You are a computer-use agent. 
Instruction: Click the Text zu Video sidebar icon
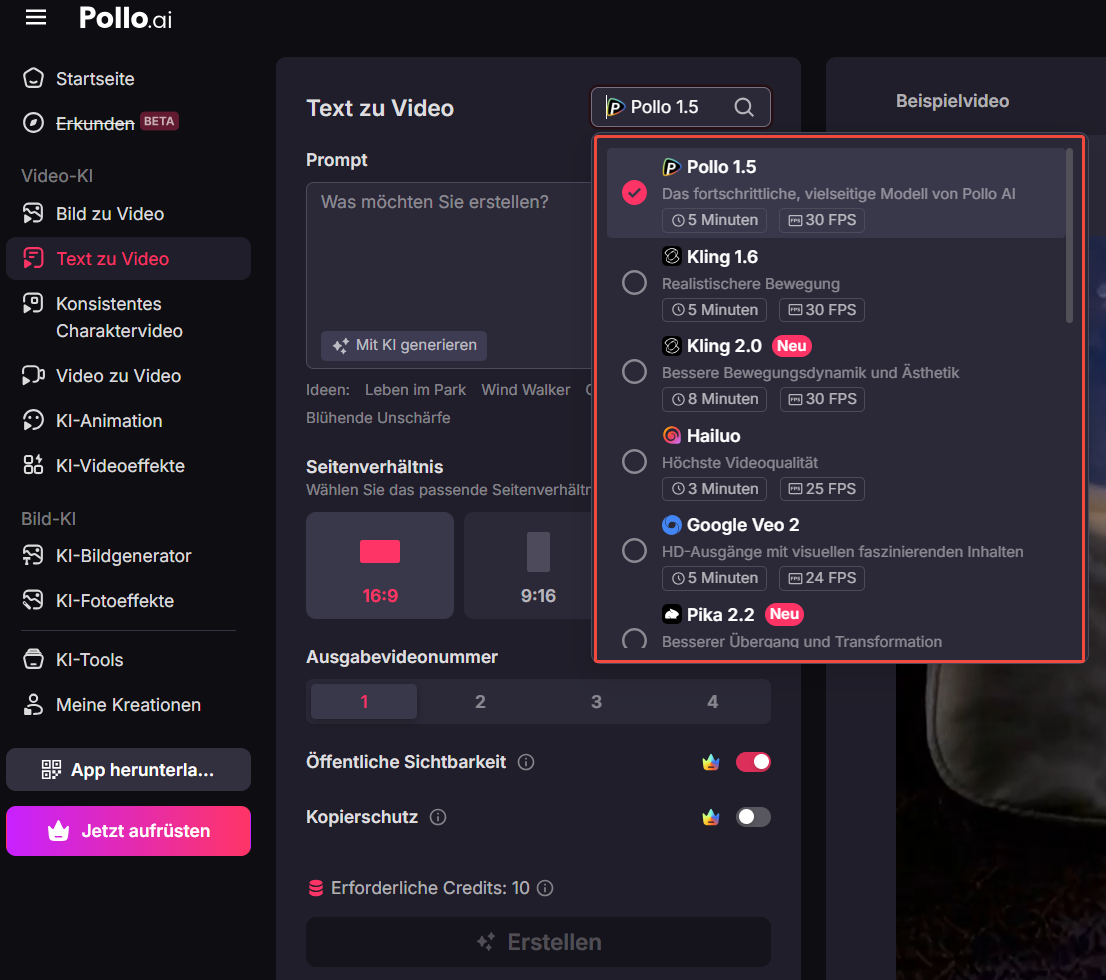pyautogui.click(x=33, y=258)
